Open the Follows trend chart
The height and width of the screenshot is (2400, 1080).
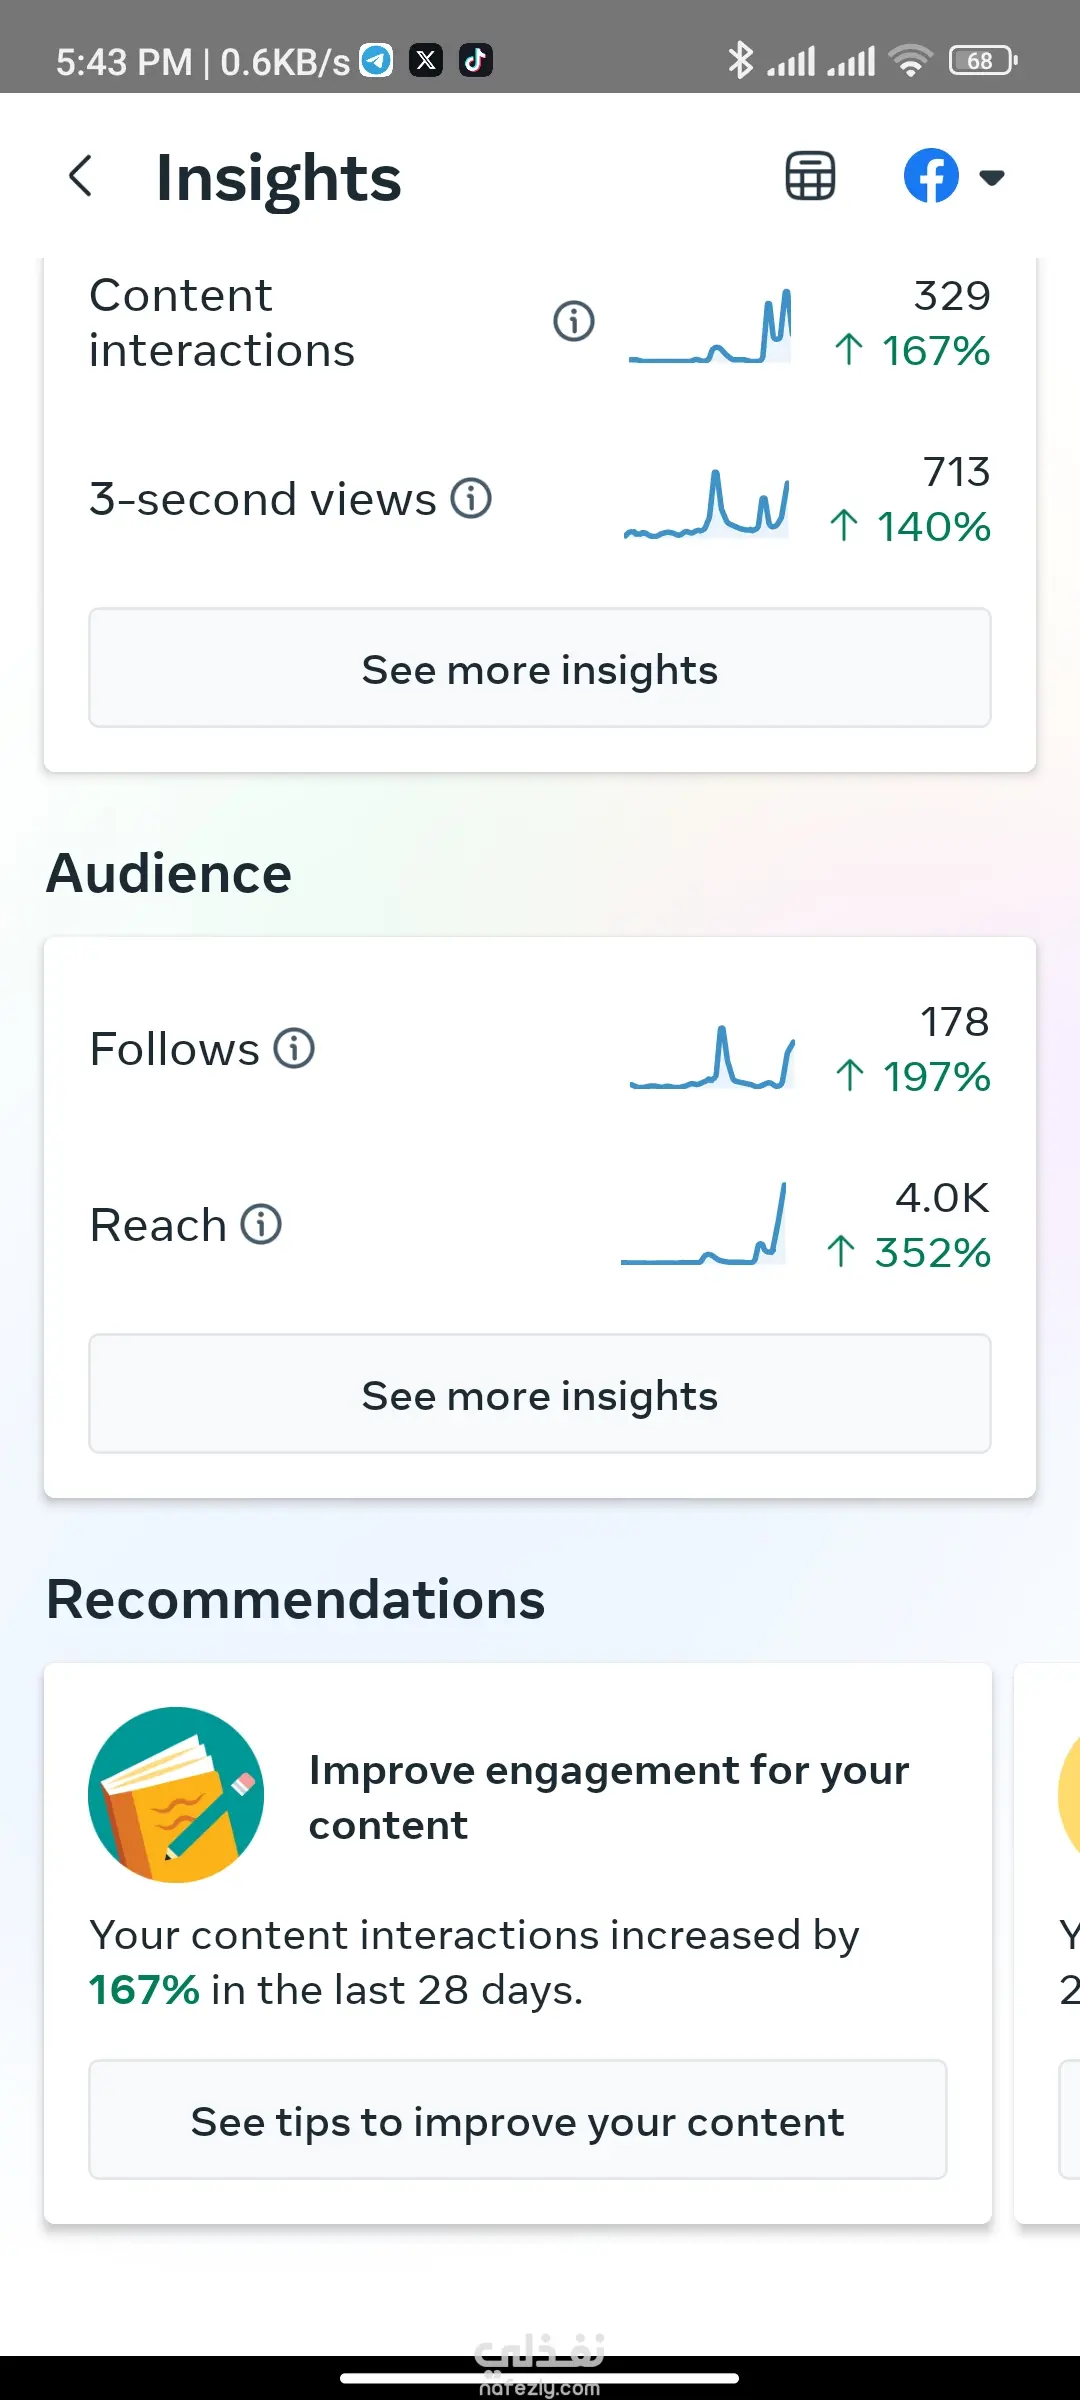[x=712, y=1057]
